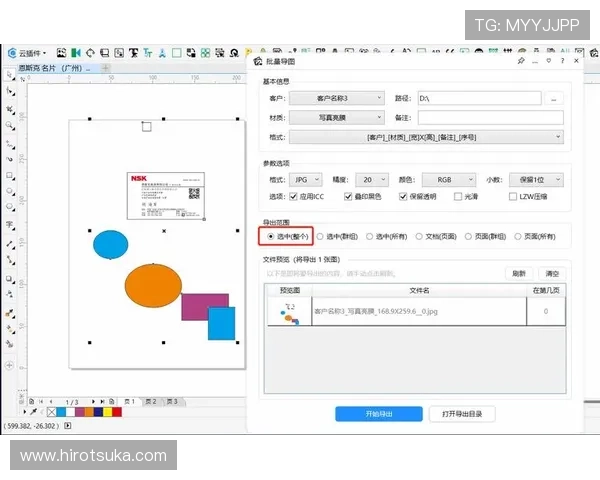Click the 刷新 refresh button
The image size is (600, 480).
tap(518, 273)
